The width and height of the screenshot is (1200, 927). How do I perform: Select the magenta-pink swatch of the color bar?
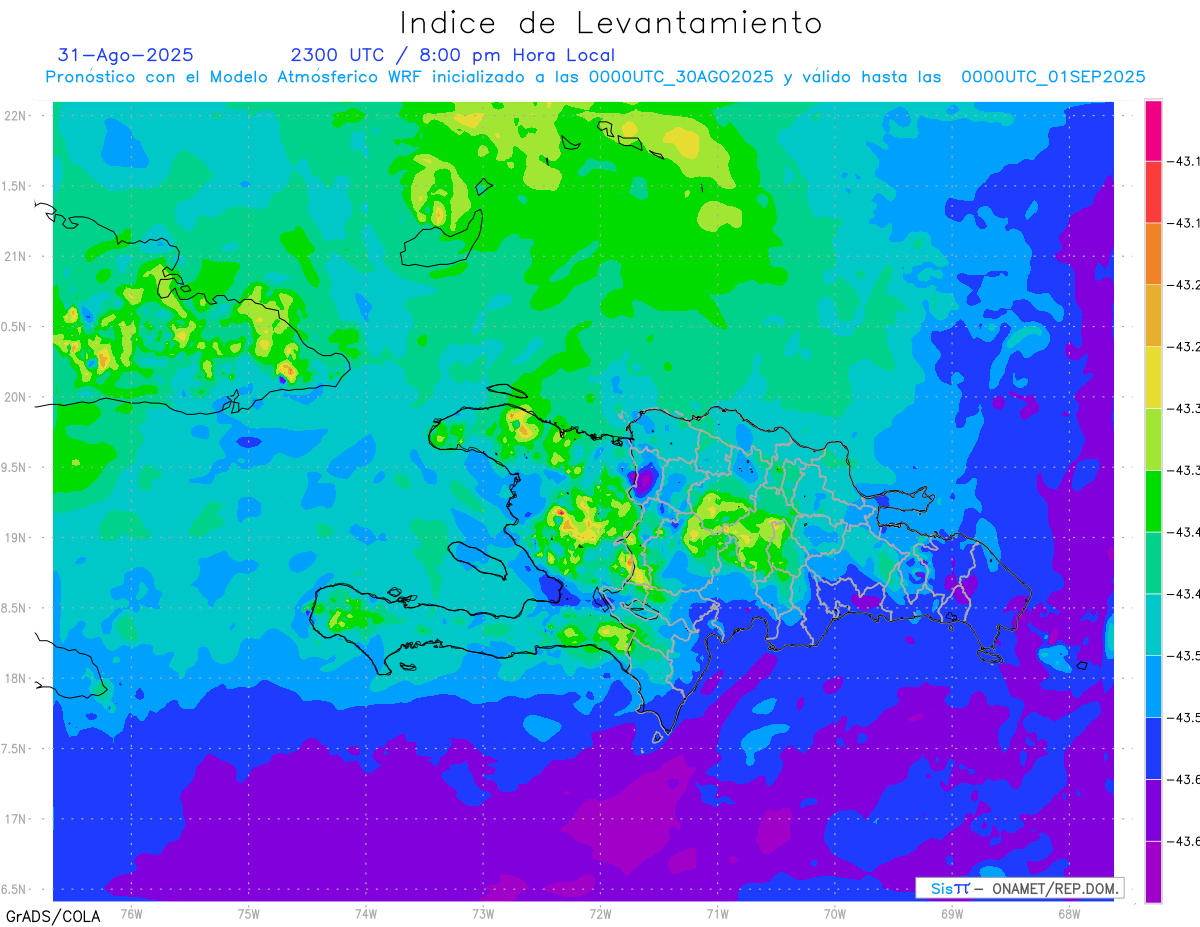pos(1154,130)
